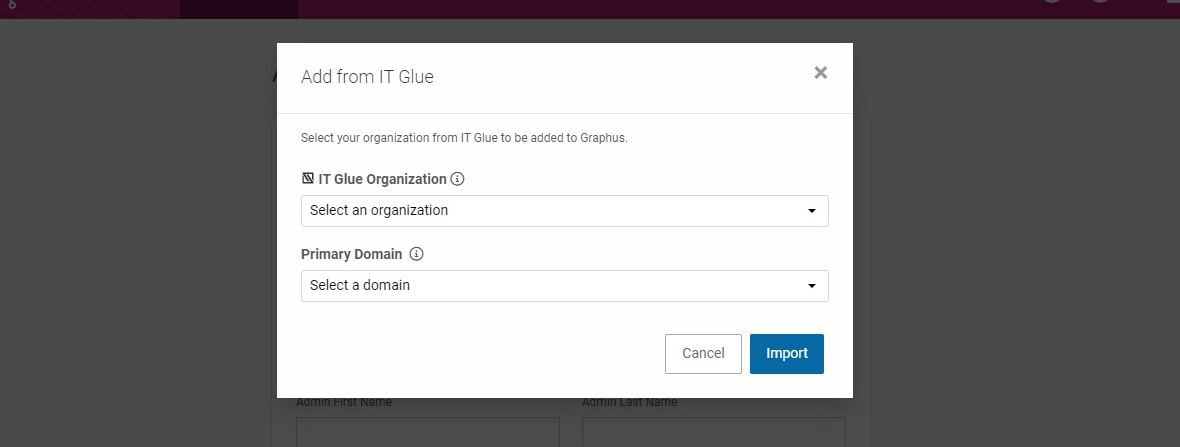Click the domain dropdown caret arrow
The width and height of the screenshot is (1180, 447).
point(812,286)
